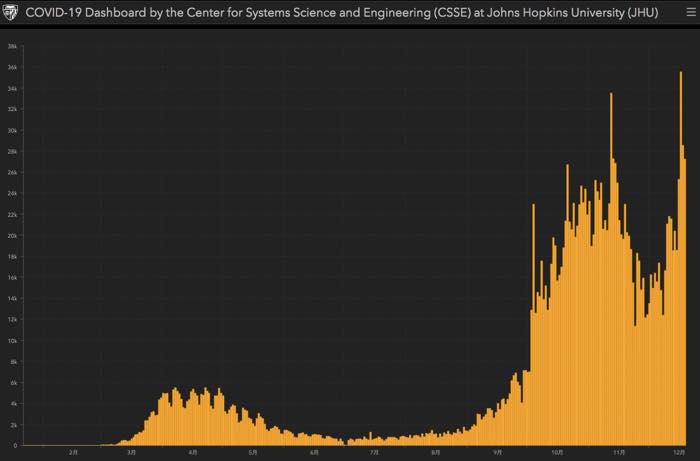Click the '0' y-axis label
This screenshot has height=461, width=700.
16,445
